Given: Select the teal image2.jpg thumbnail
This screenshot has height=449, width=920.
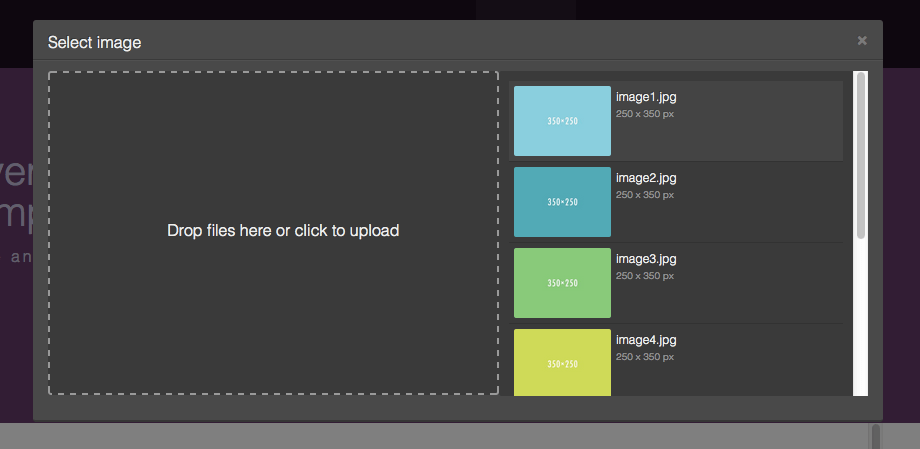Looking at the screenshot, I should click(x=562, y=202).
